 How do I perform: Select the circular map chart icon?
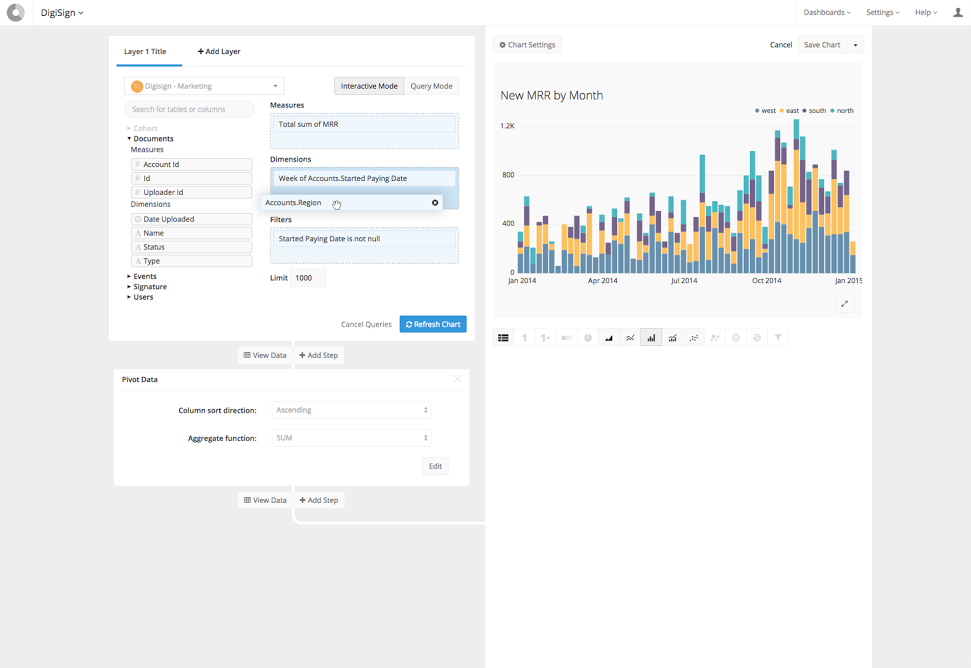736,337
